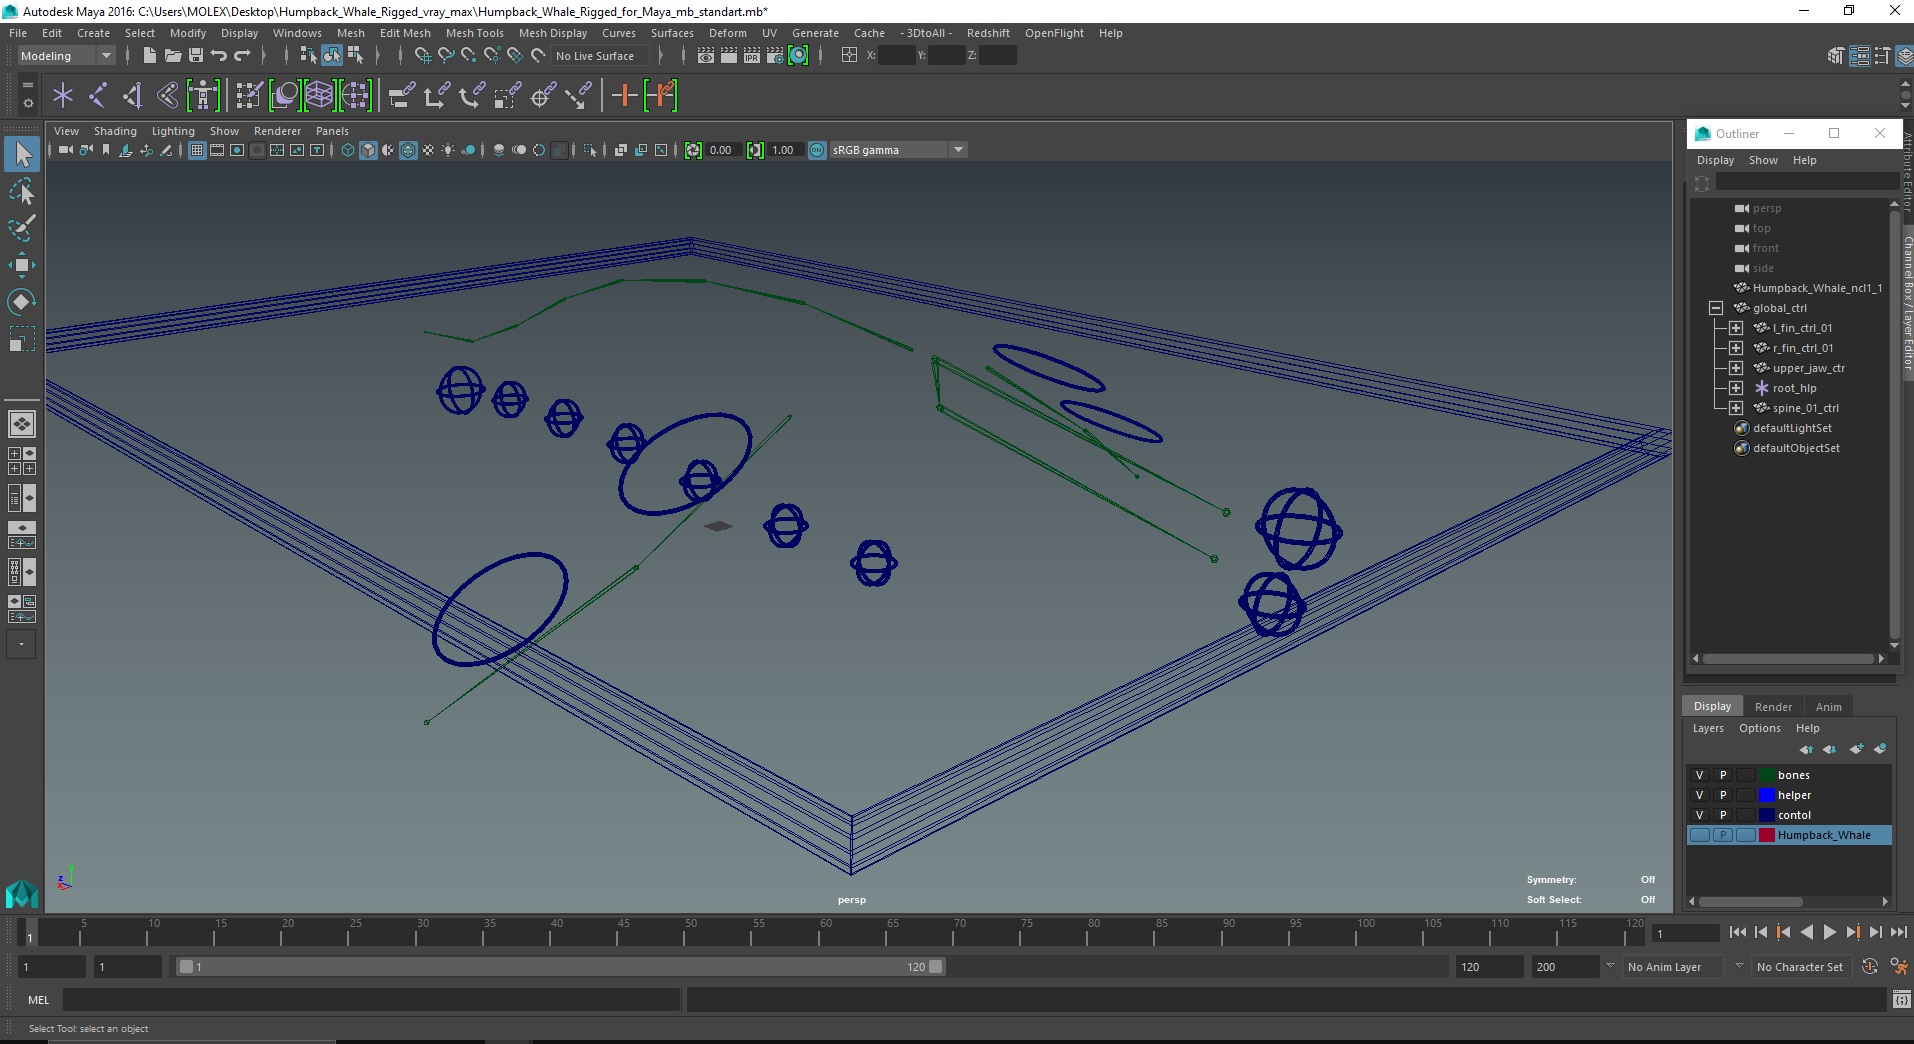Image resolution: width=1914 pixels, height=1044 pixels.
Task: Open the viewport Shading menu
Action: coord(115,131)
